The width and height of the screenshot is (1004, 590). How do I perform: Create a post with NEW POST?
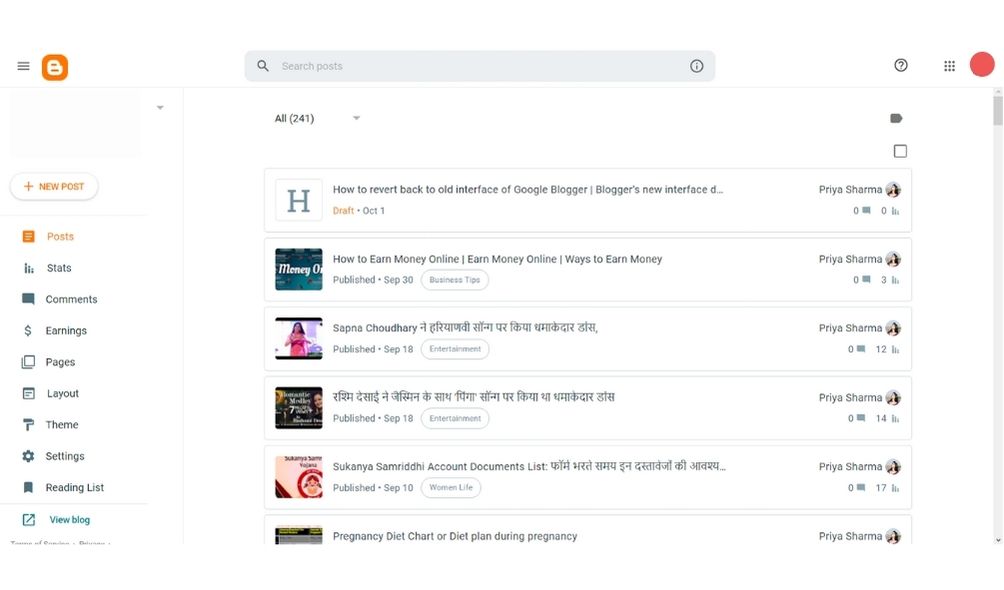coord(54,186)
